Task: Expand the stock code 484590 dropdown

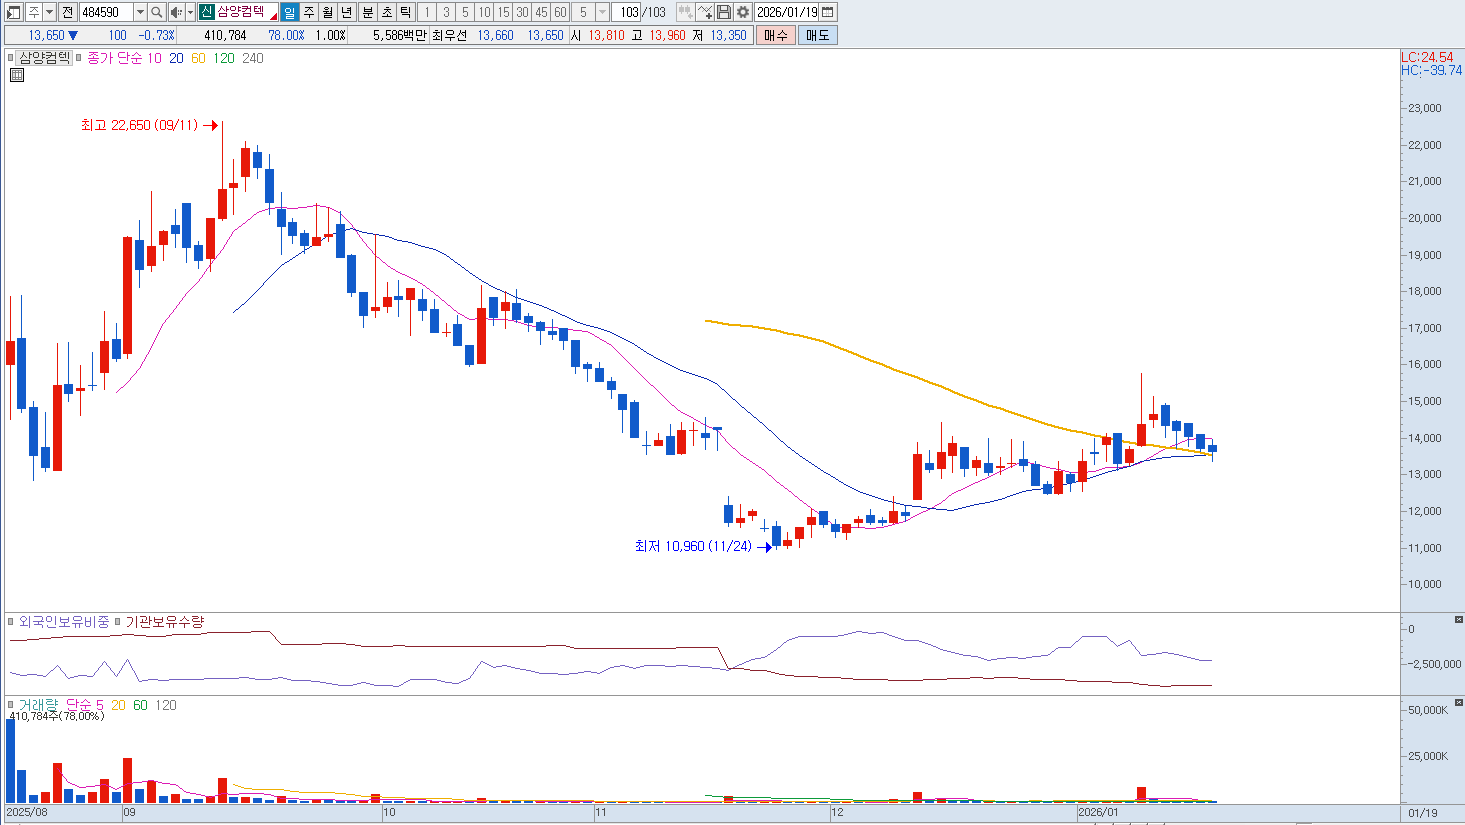Action: pyautogui.click(x=140, y=12)
